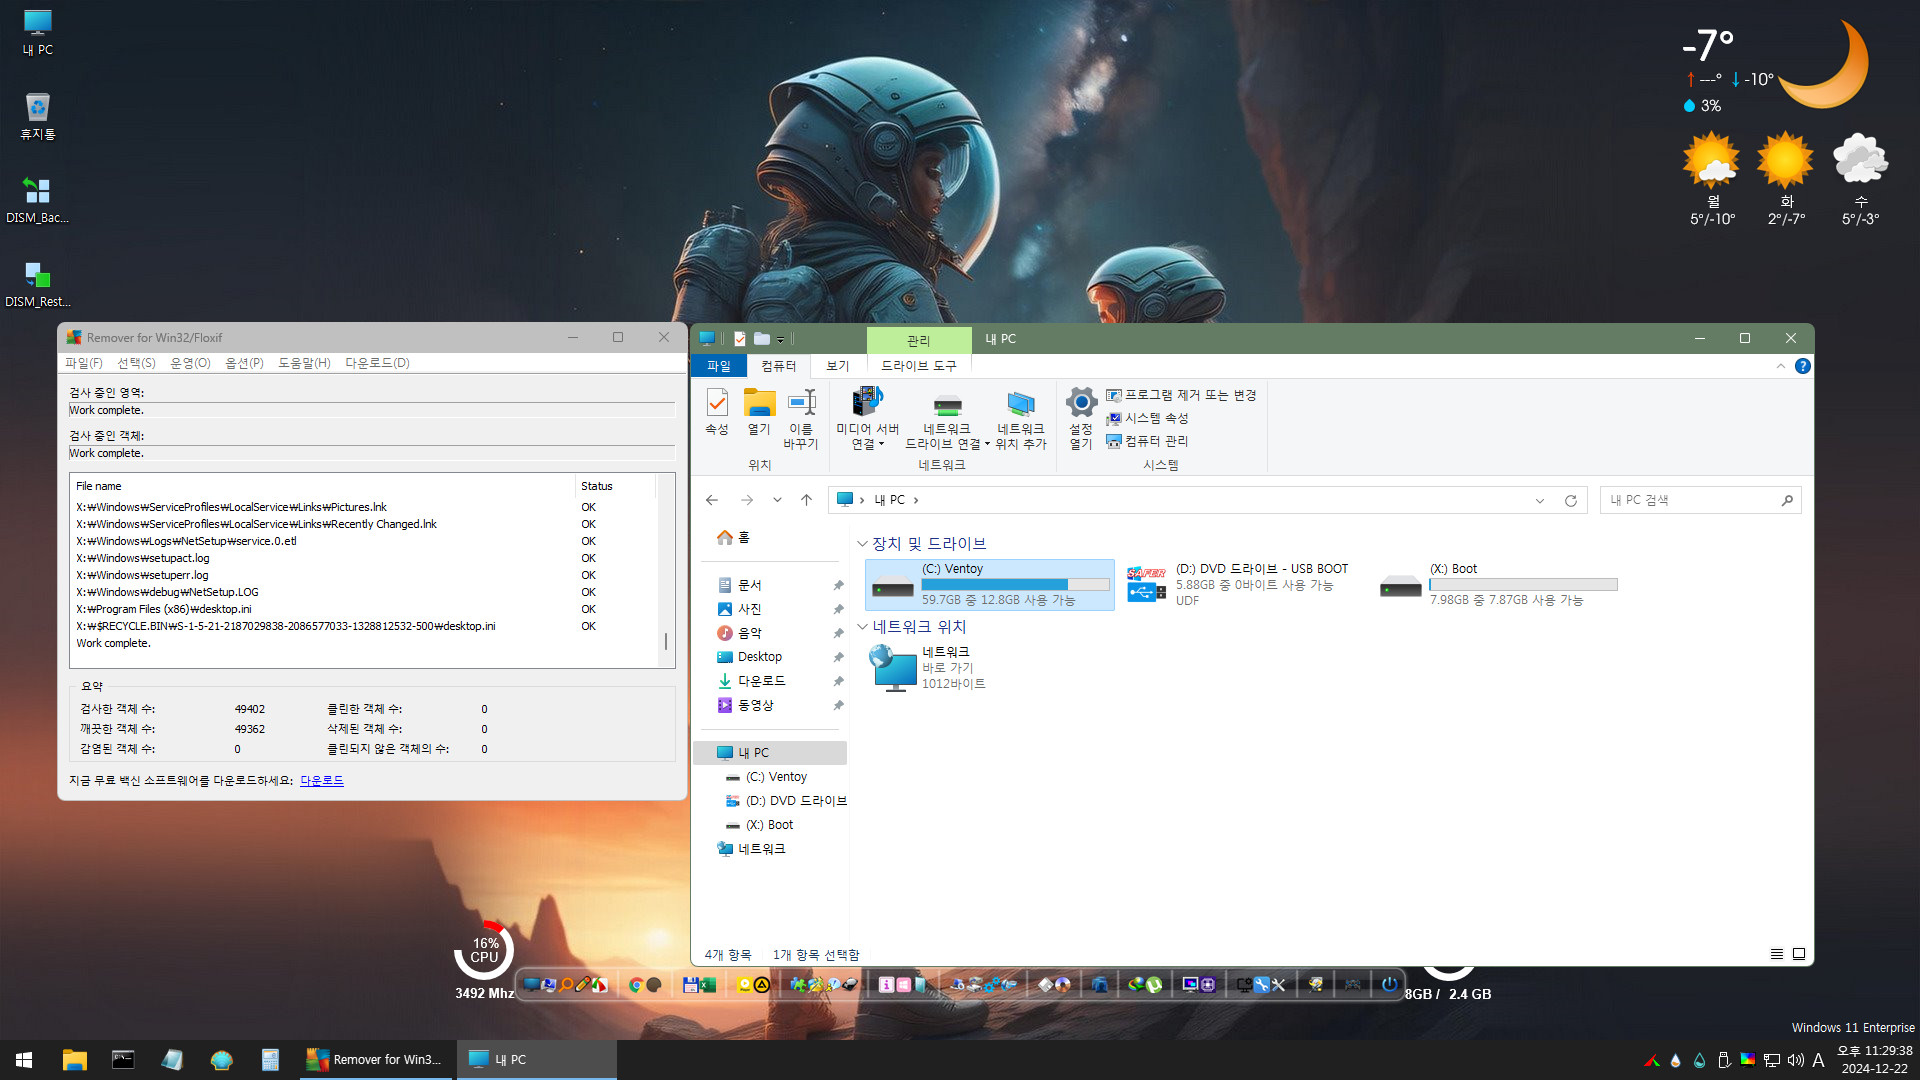Toggle pin beside 문서 in quick access
Screen dimensions: 1920x1080
click(838, 585)
